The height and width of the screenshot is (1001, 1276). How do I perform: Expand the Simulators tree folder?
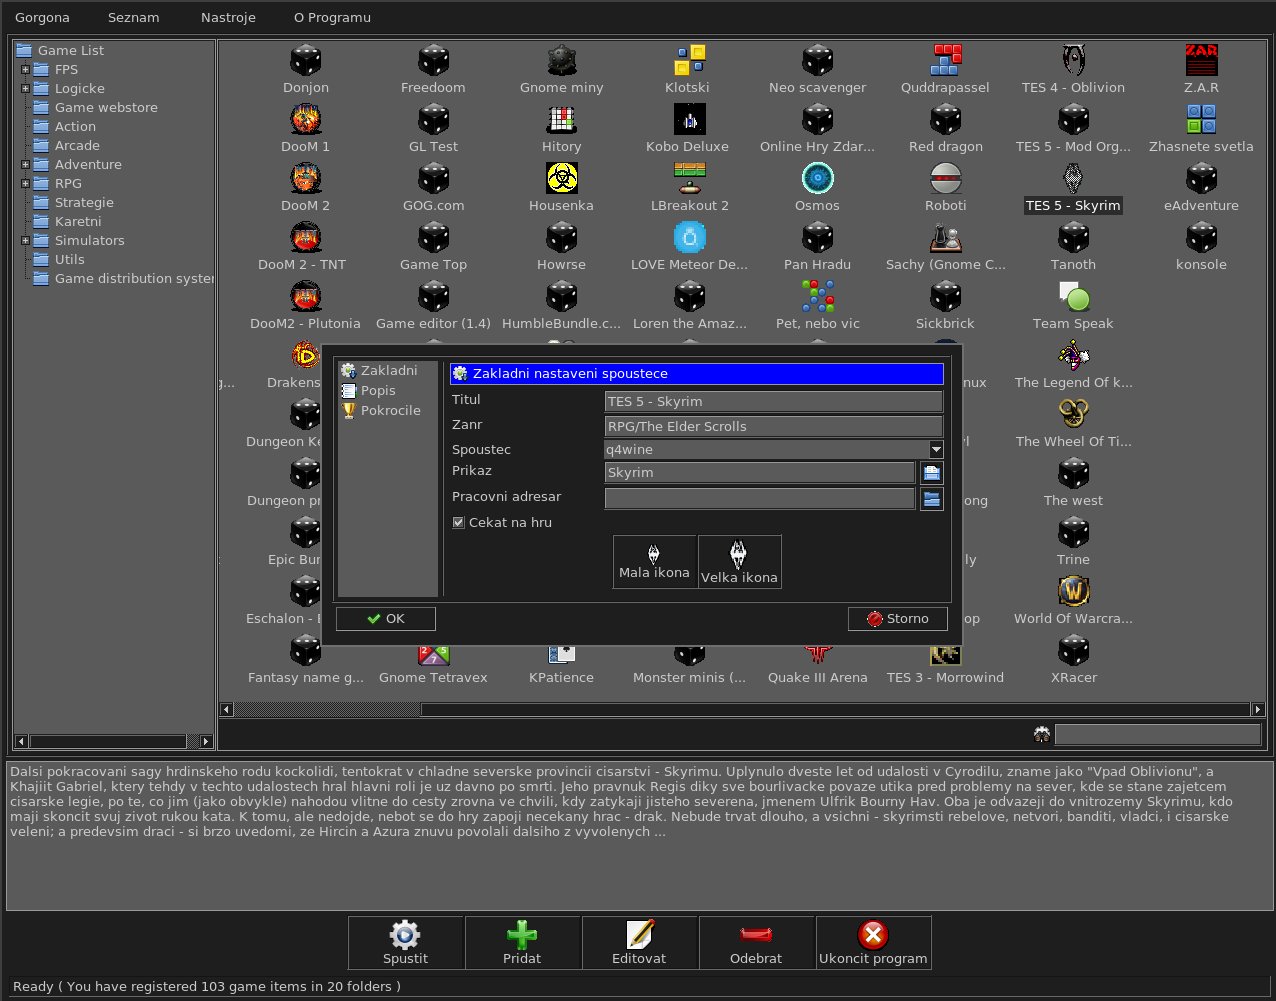coord(26,241)
